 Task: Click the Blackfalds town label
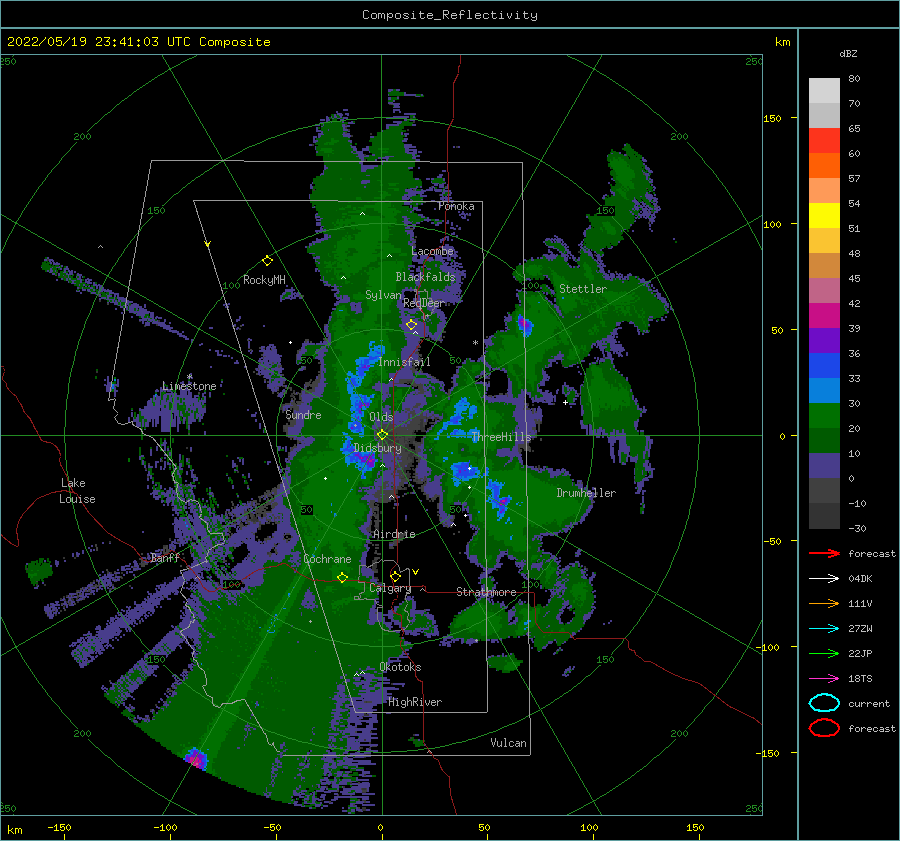point(425,277)
